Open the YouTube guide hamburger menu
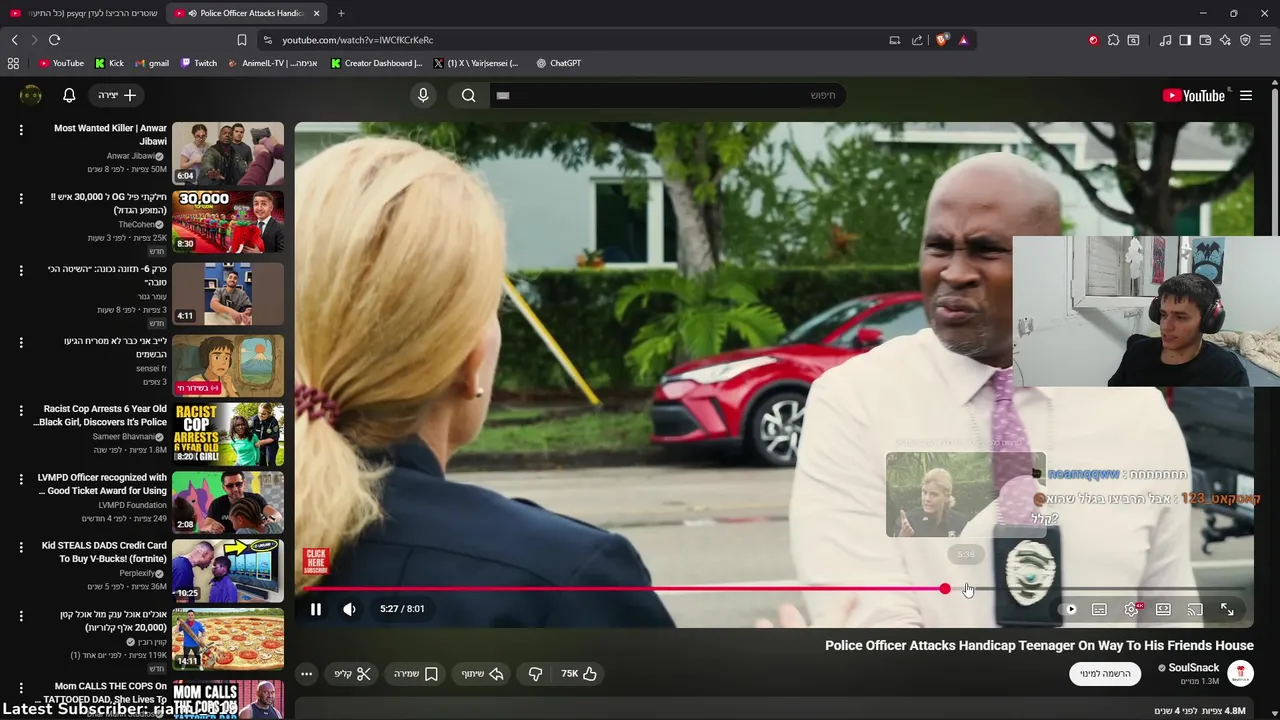This screenshot has width=1280, height=720. click(x=1246, y=95)
